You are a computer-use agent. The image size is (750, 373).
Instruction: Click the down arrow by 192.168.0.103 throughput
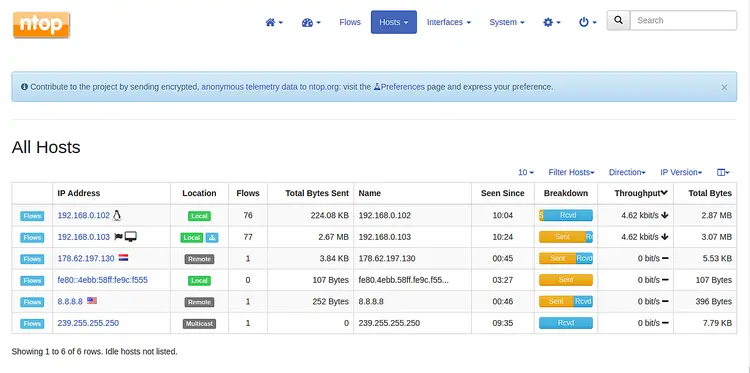(665, 237)
